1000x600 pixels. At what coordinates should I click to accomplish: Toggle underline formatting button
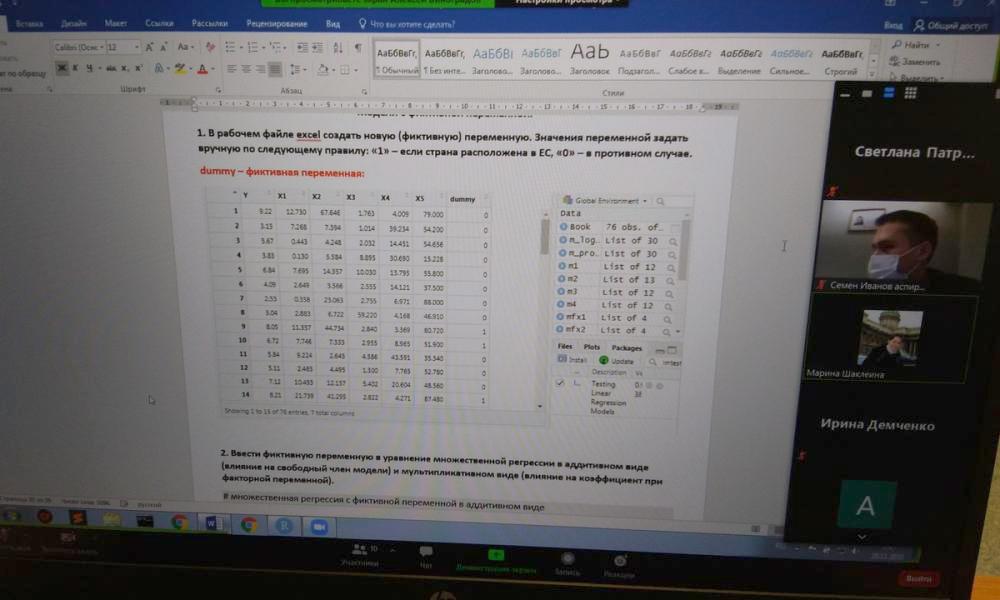[90, 68]
